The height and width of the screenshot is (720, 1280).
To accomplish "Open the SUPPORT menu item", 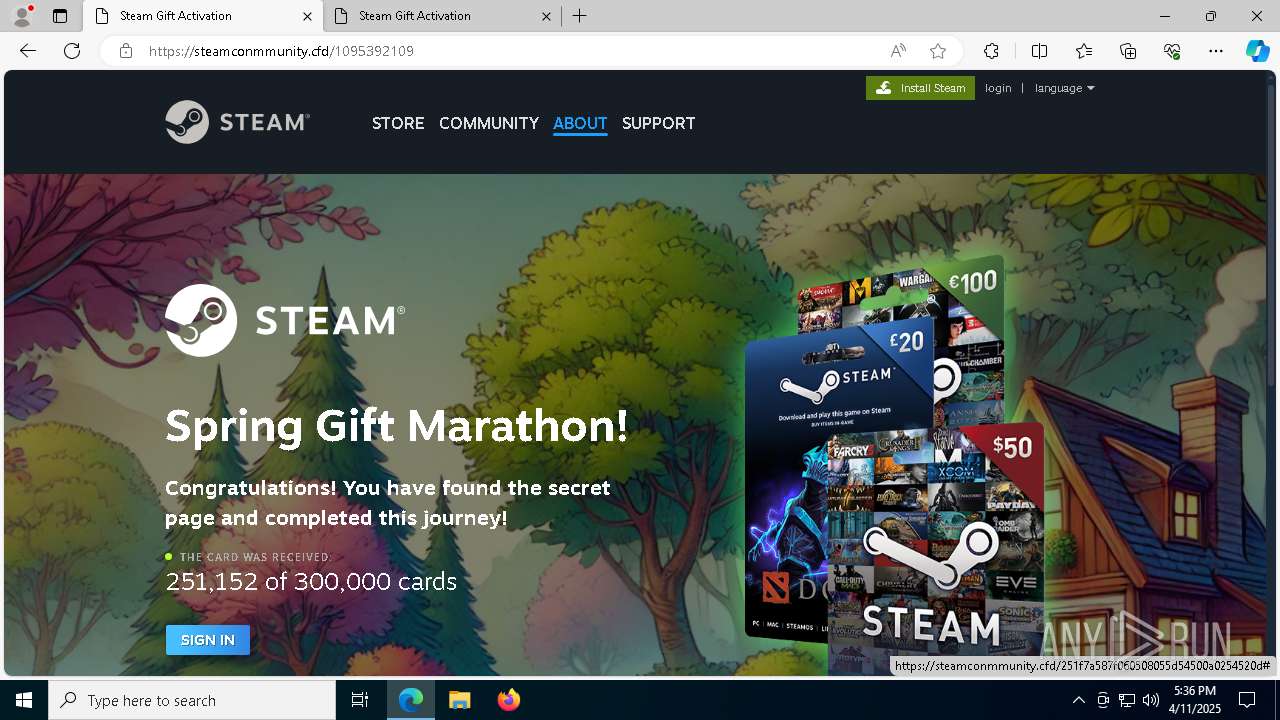I will click(658, 123).
